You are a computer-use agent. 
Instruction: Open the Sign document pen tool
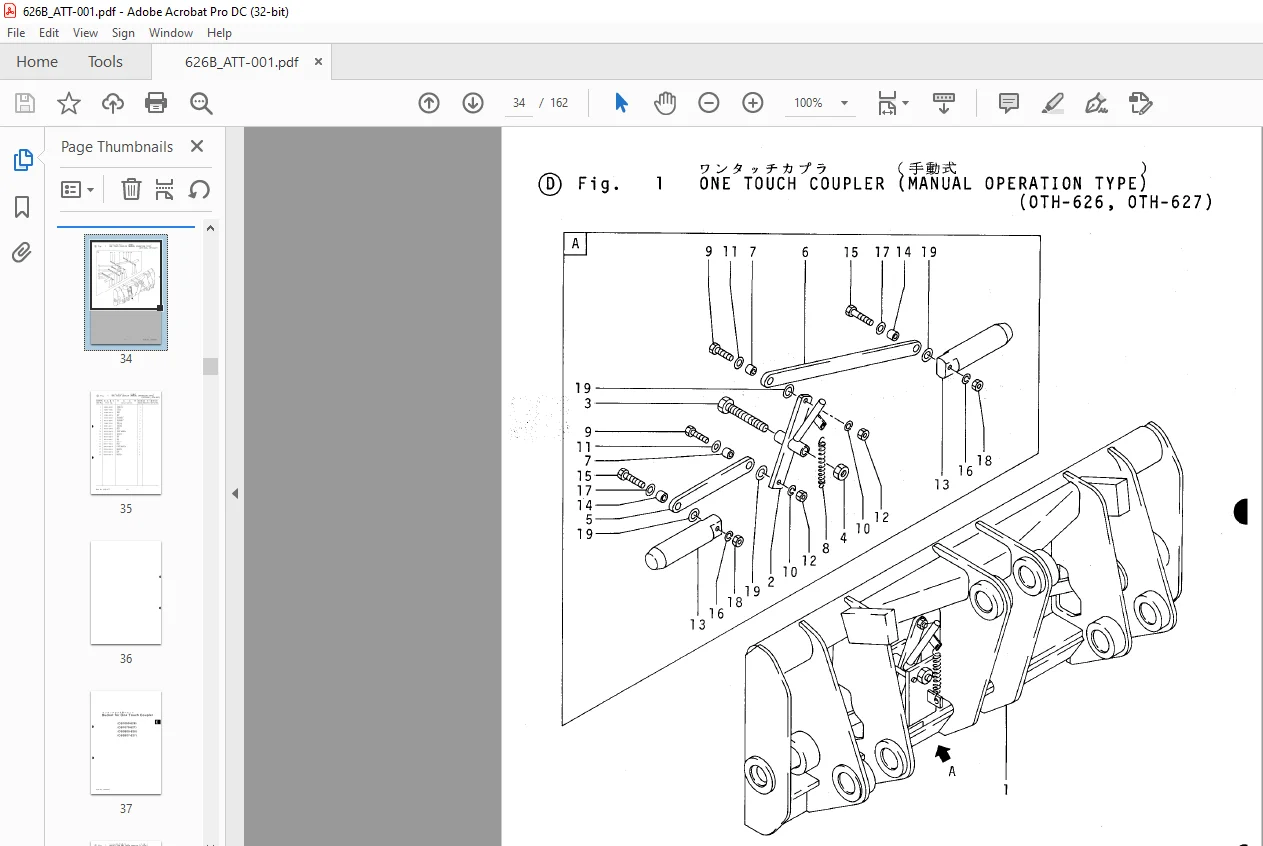click(1097, 103)
